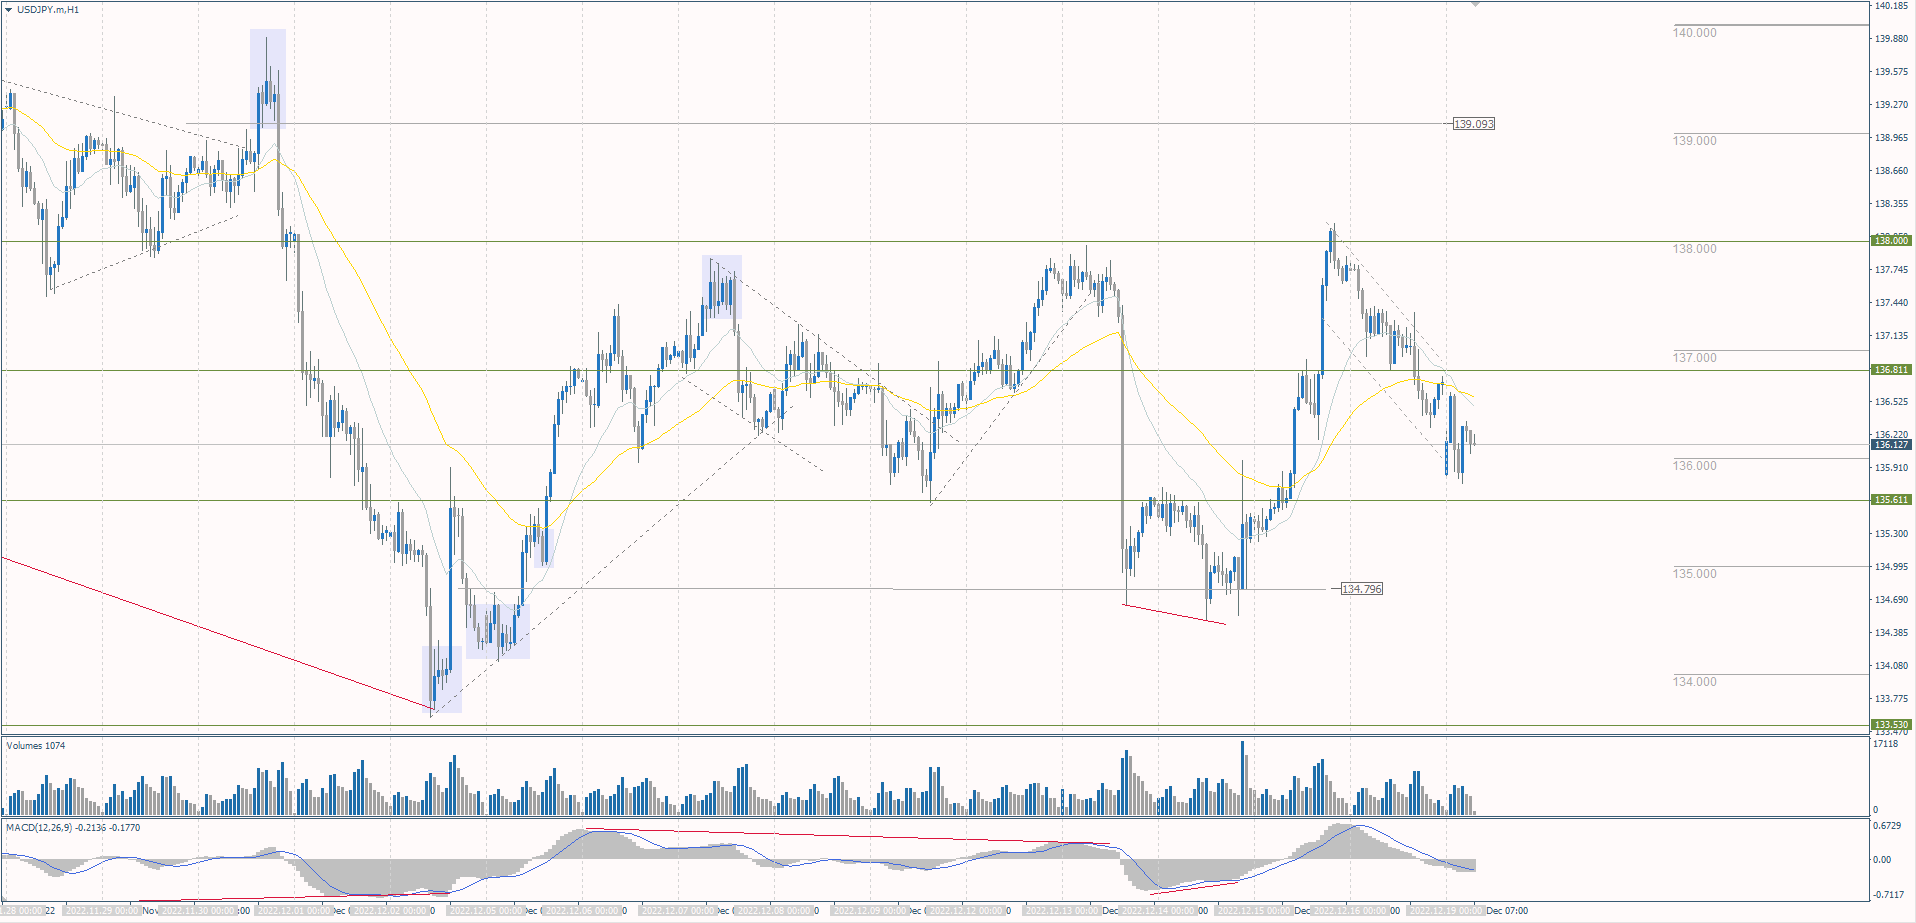Click 134.995 on the price scale
Viewport: 1916px width, 923px height.
pos(1891,567)
